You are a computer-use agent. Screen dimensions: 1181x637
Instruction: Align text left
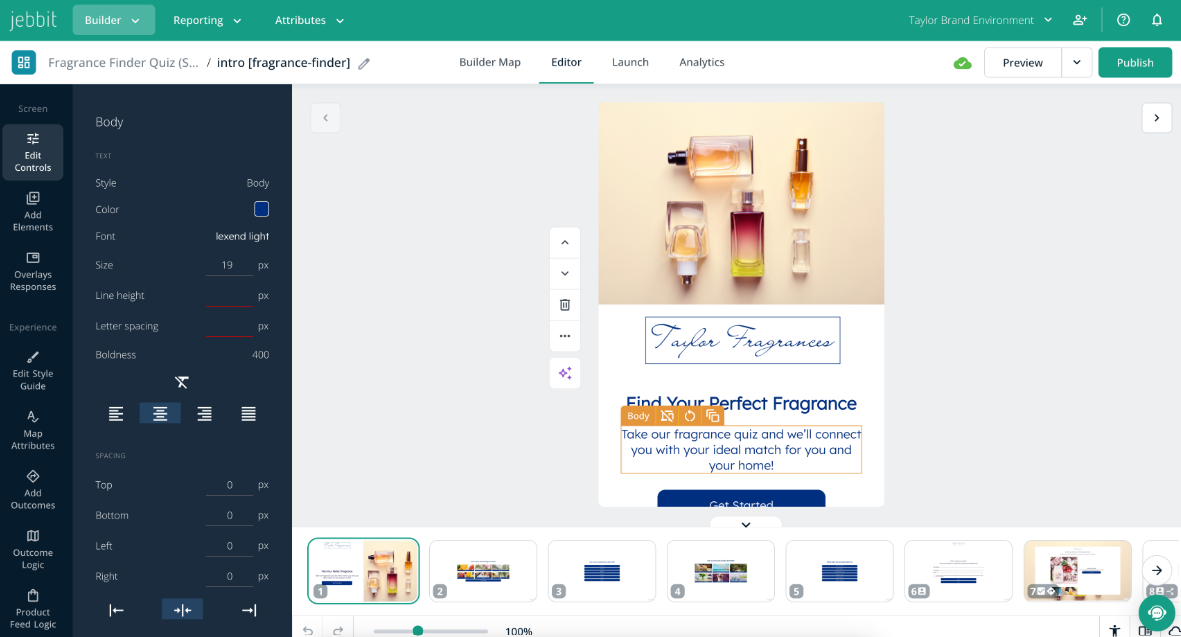pos(116,413)
